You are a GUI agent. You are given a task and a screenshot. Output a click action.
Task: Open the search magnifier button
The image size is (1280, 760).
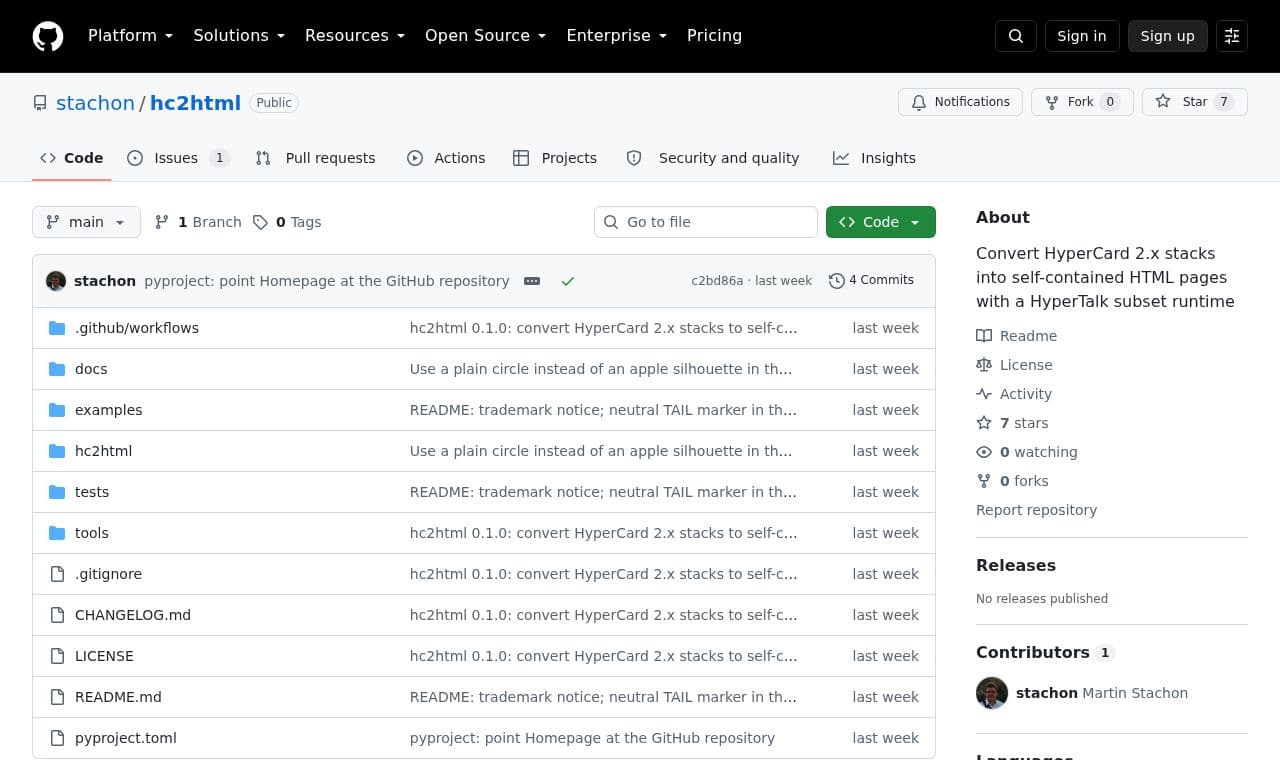point(1016,36)
